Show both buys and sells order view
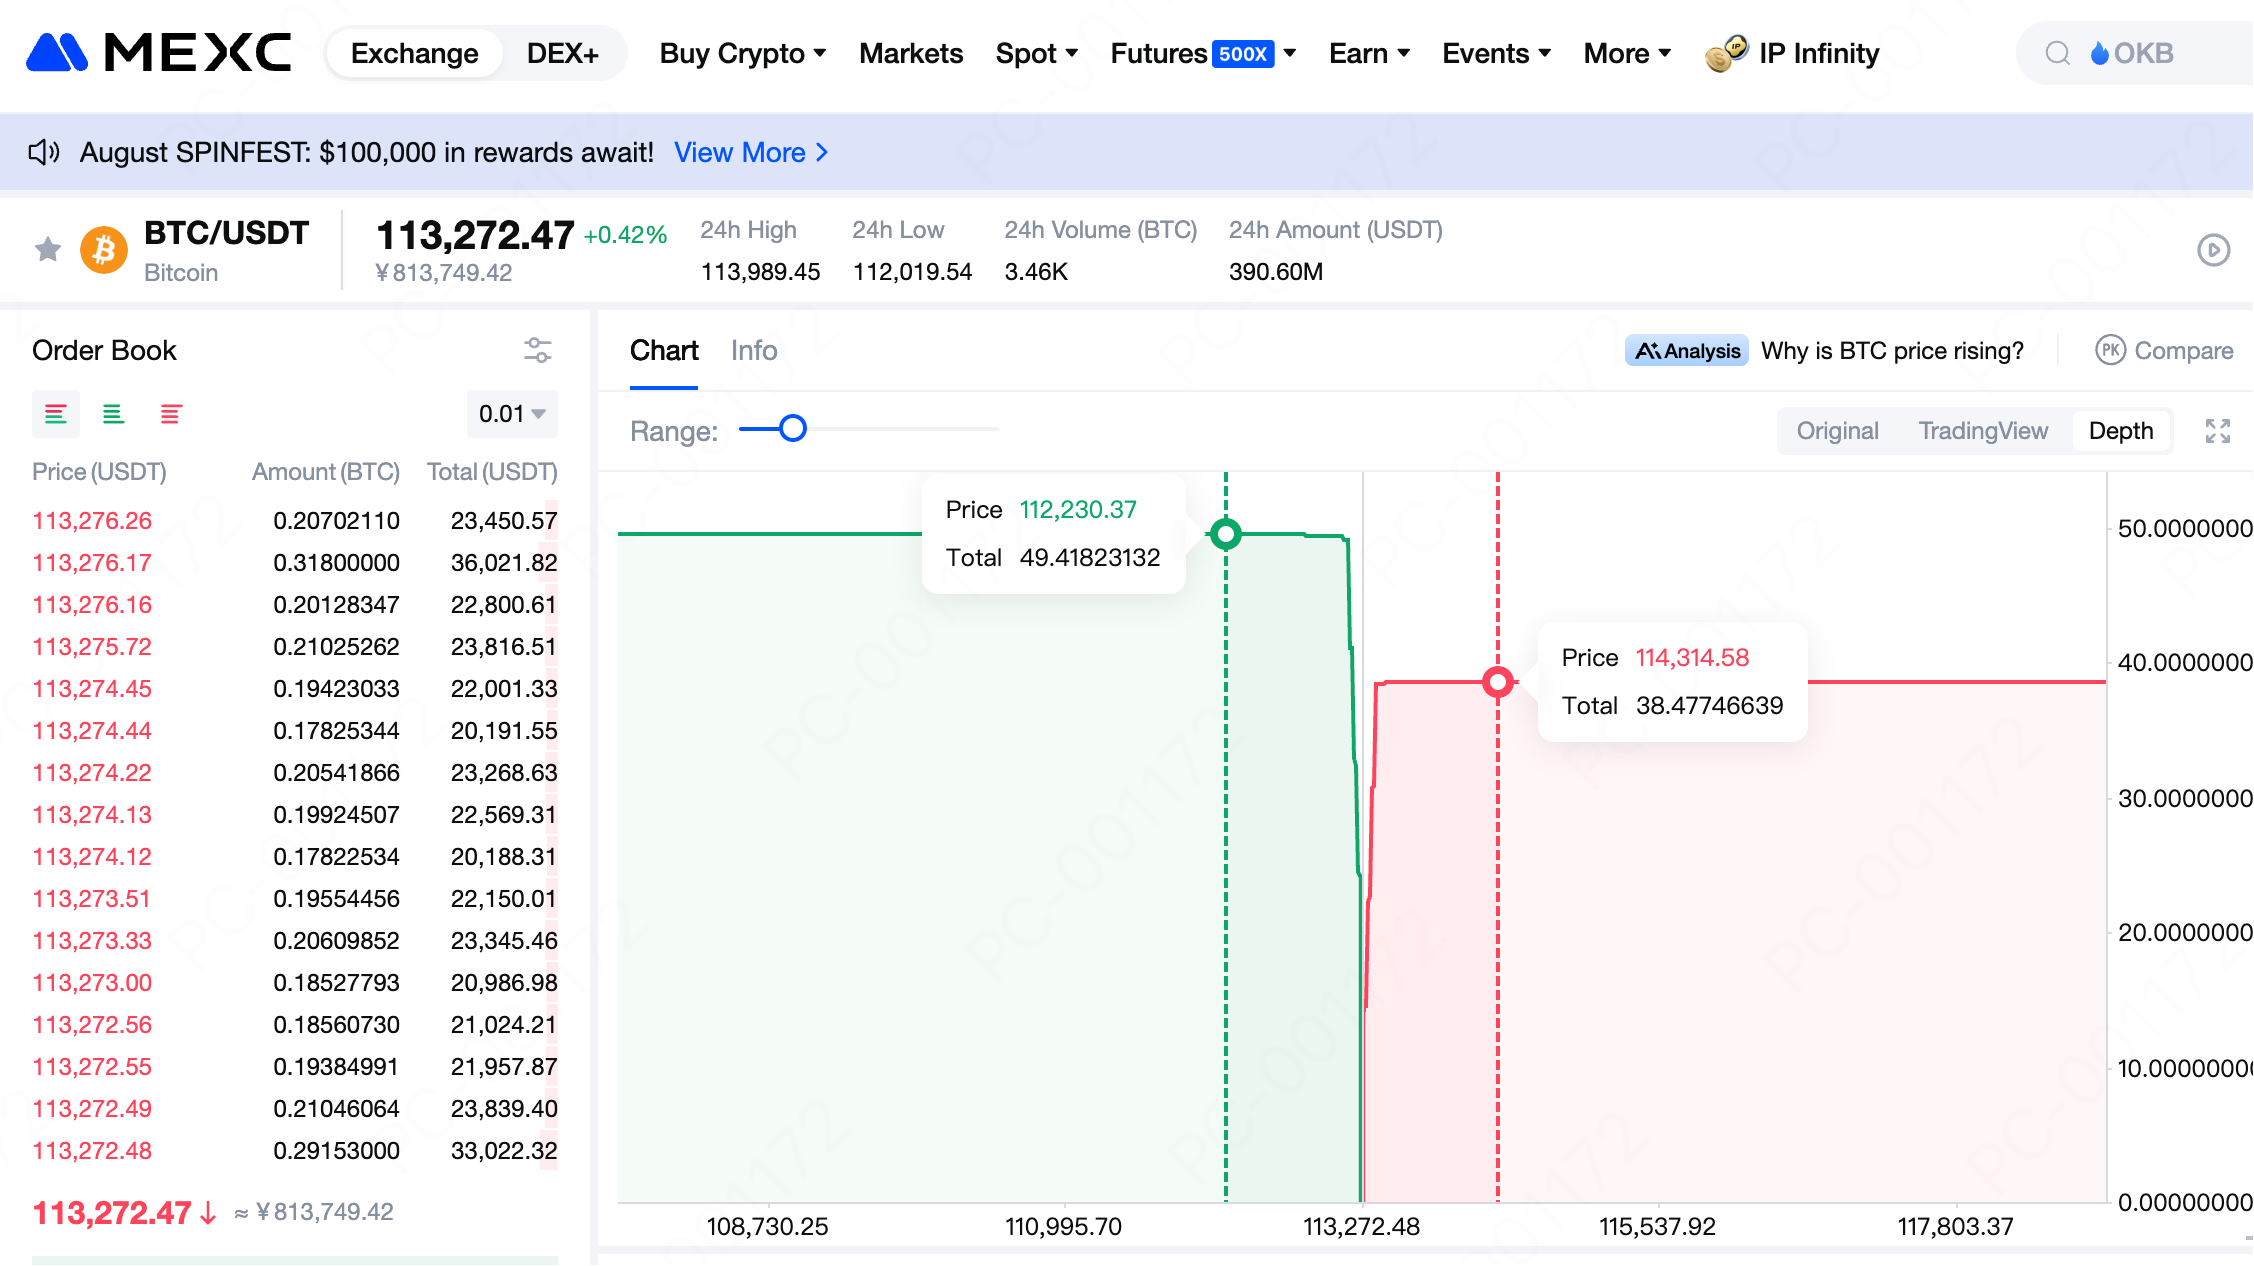This screenshot has height=1266, width=2254. (56, 414)
